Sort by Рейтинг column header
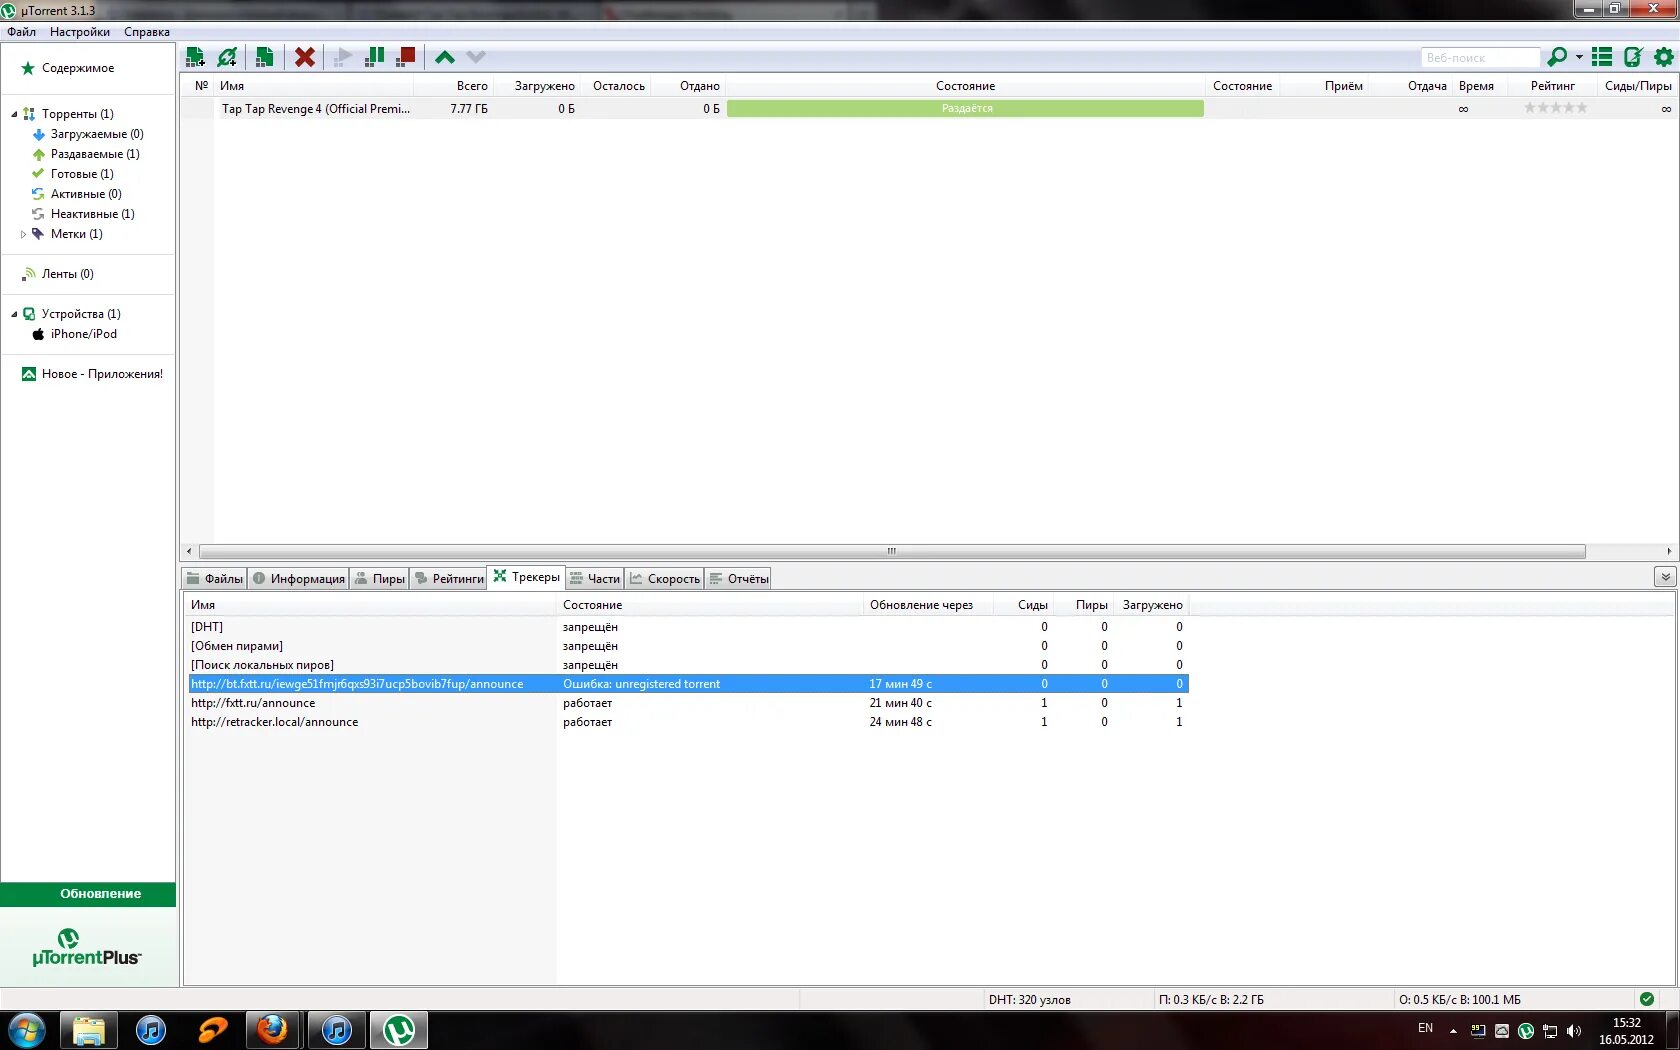This screenshot has width=1680, height=1050. [1552, 86]
